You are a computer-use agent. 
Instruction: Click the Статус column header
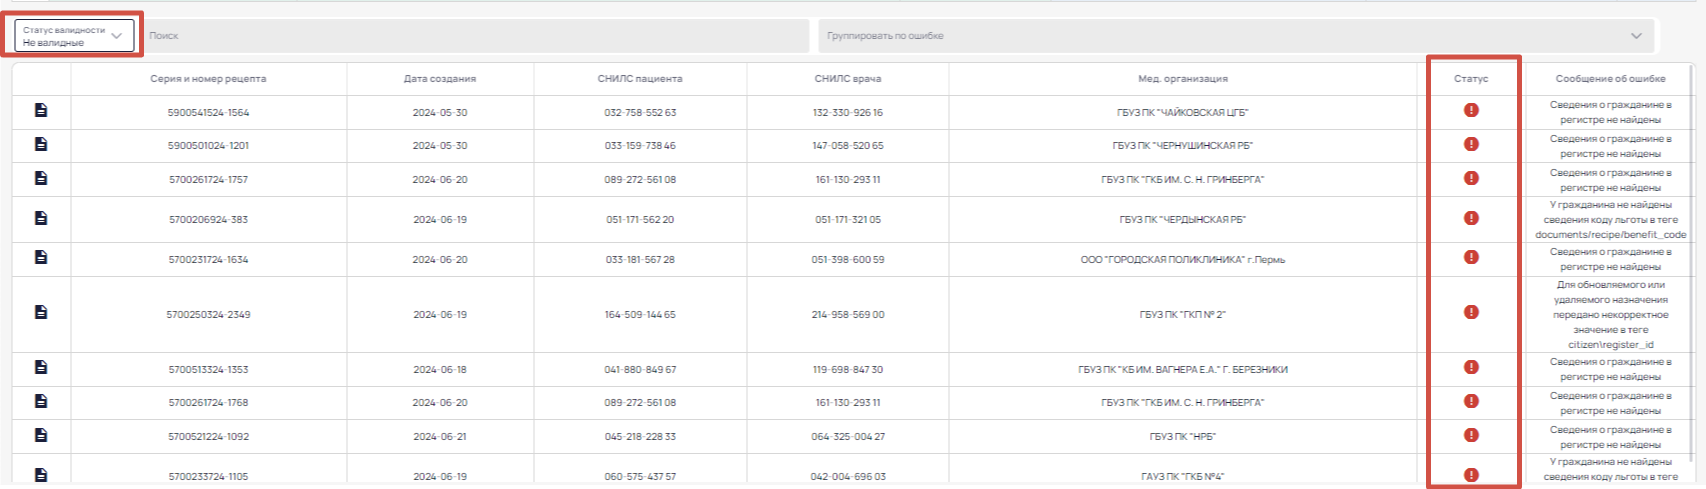(1471, 79)
